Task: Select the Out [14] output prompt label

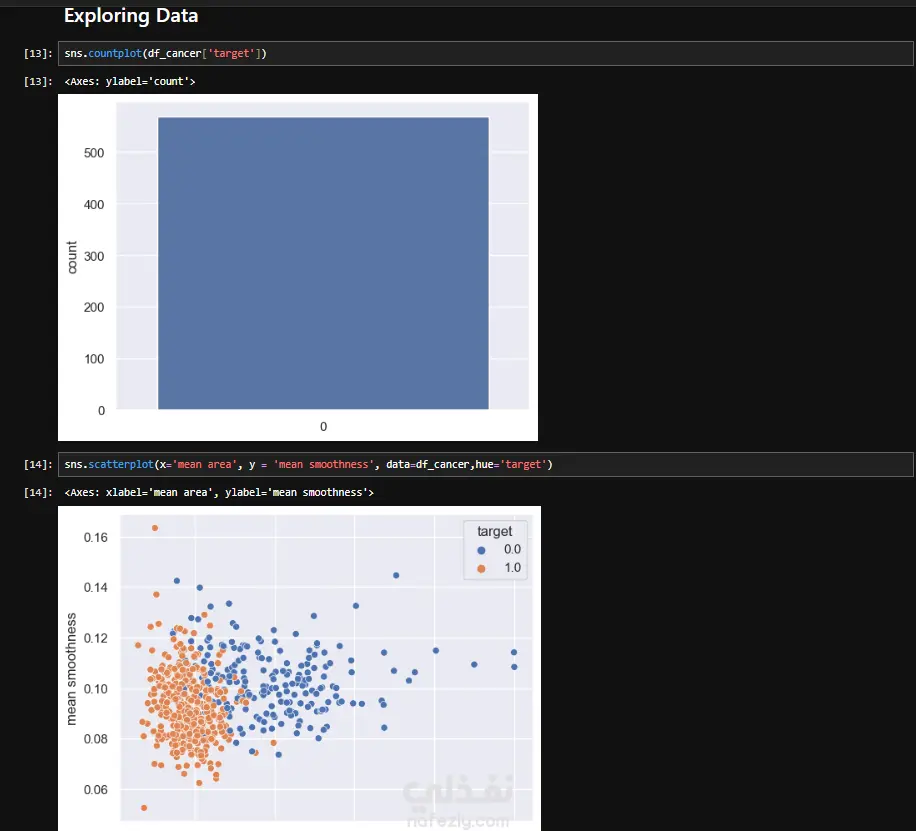Action: tap(38, 492)
